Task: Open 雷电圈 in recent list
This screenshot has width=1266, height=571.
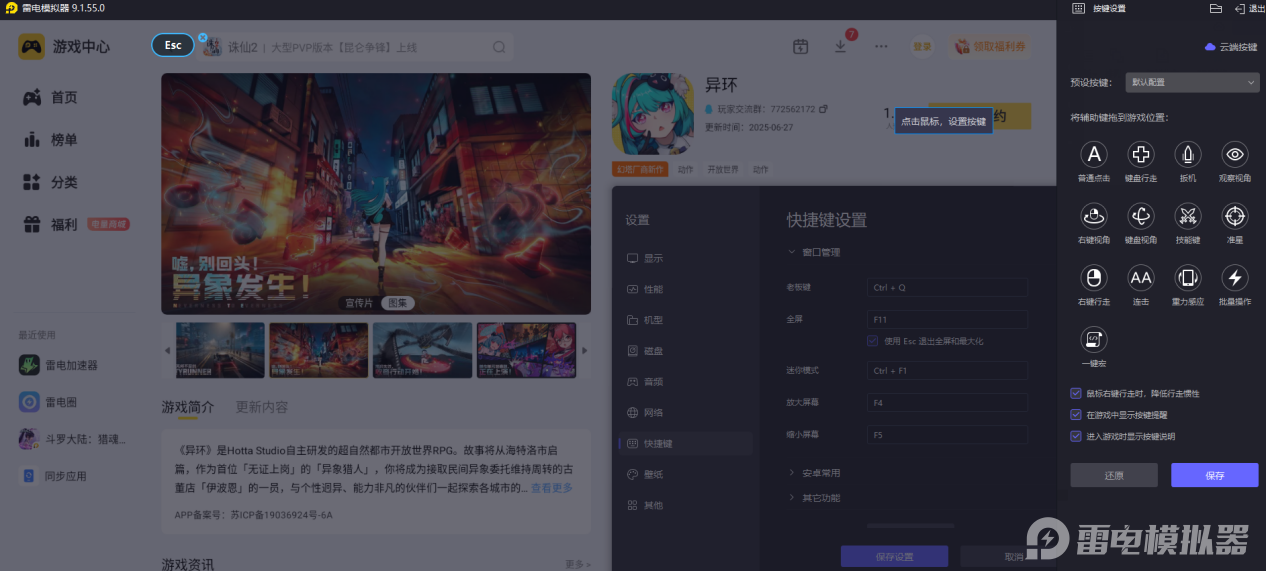Action: [x=48, y=402]
